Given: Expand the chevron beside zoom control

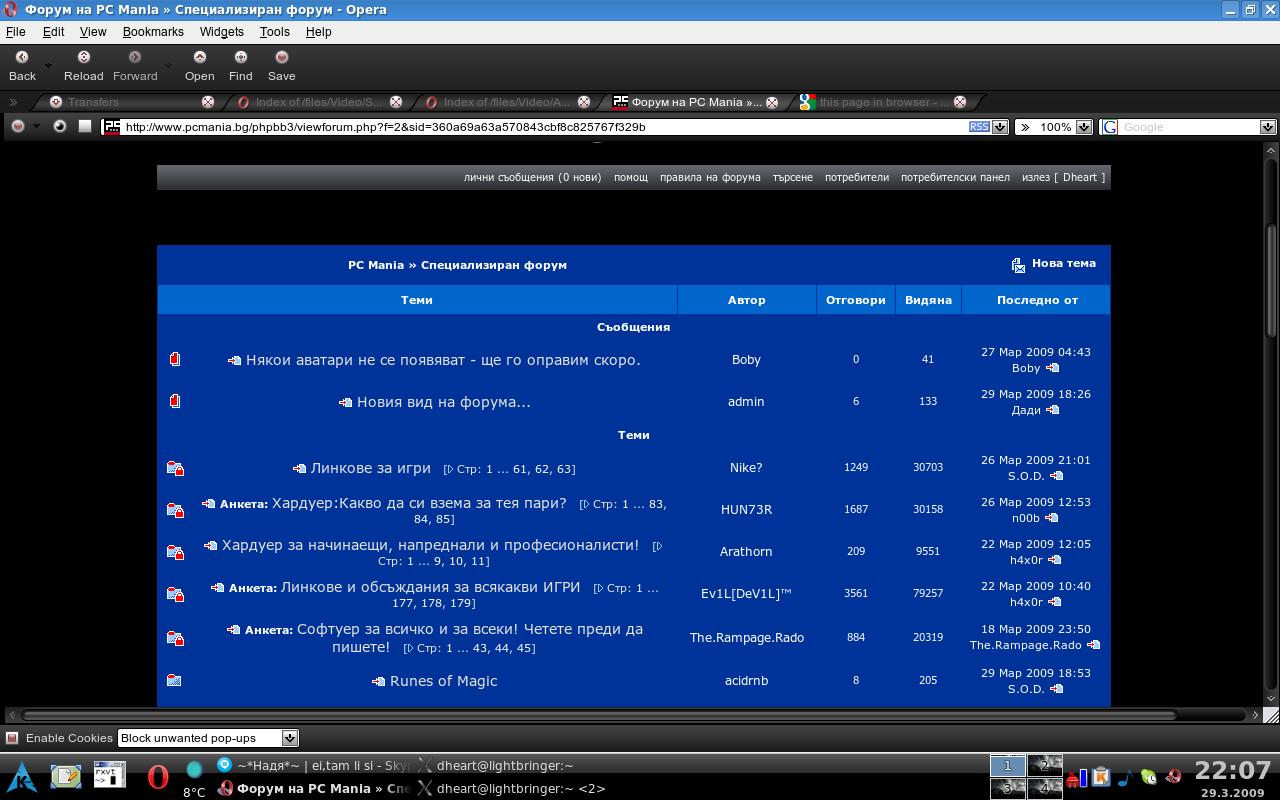Looking at the screenshot, I should (x=1024, y=127).
